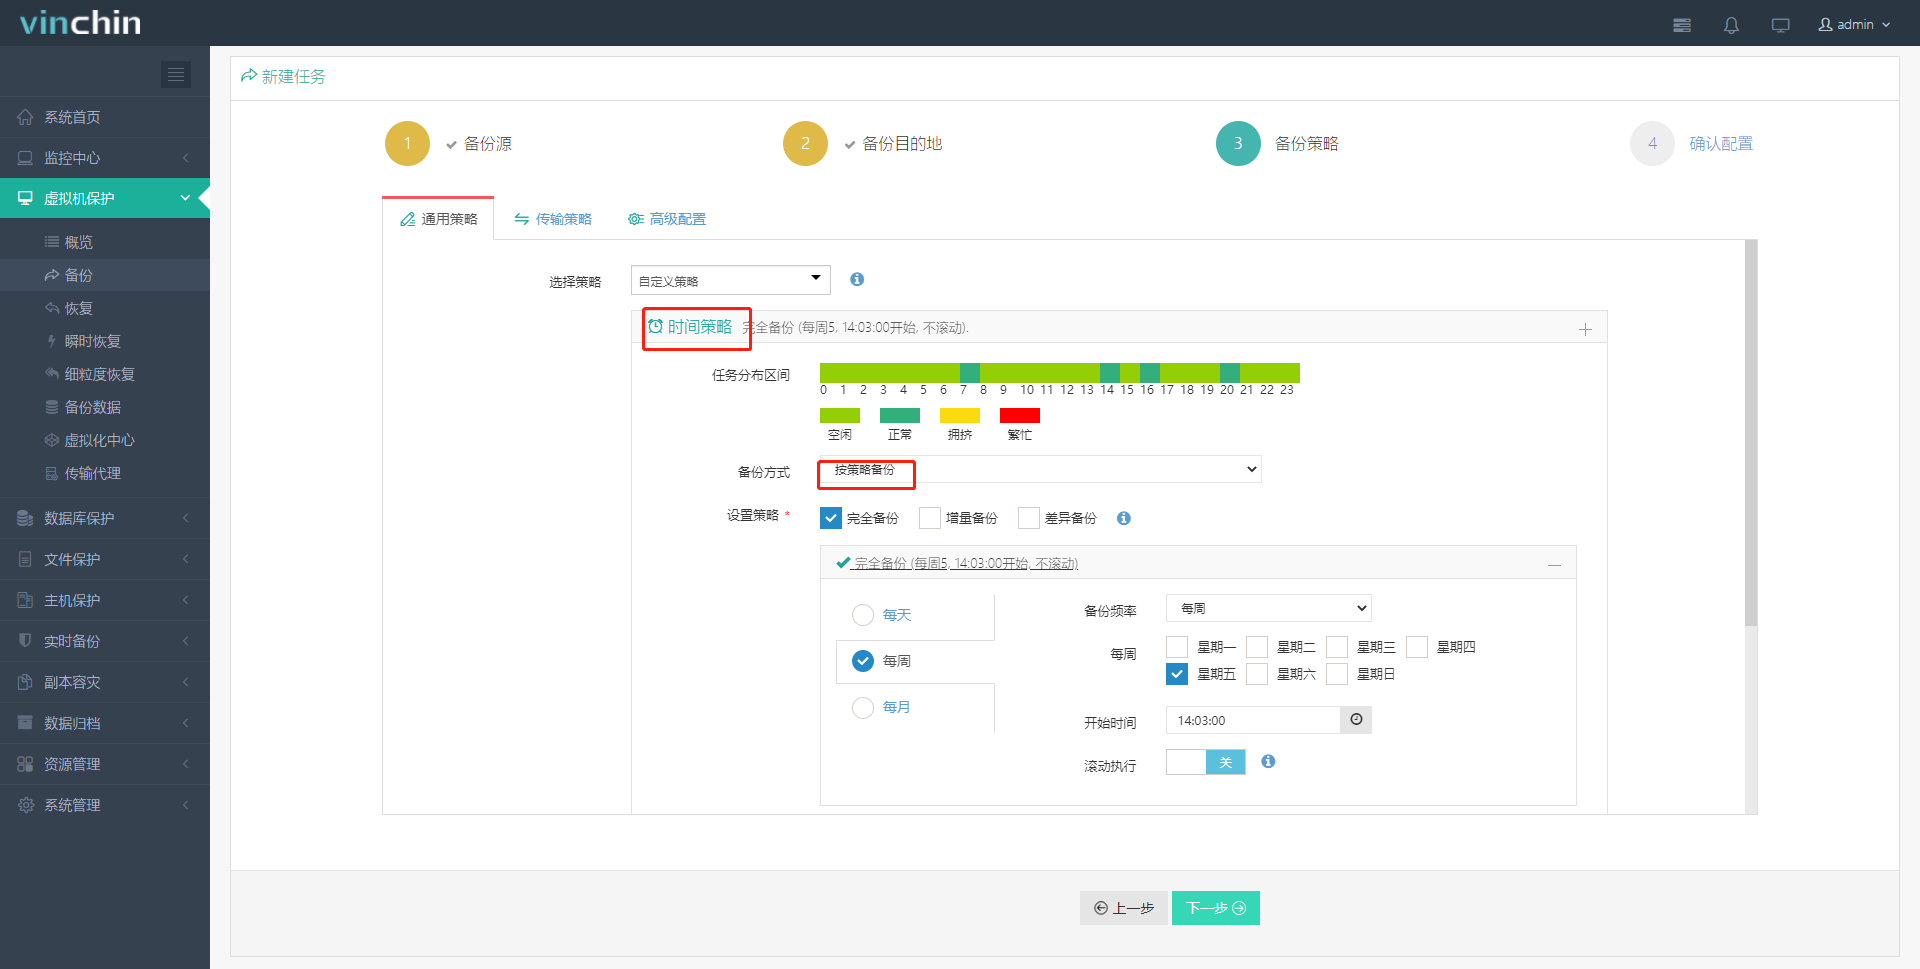Switch to the 高级配置 tab
Screen dimensions: 1920x969
667,219
